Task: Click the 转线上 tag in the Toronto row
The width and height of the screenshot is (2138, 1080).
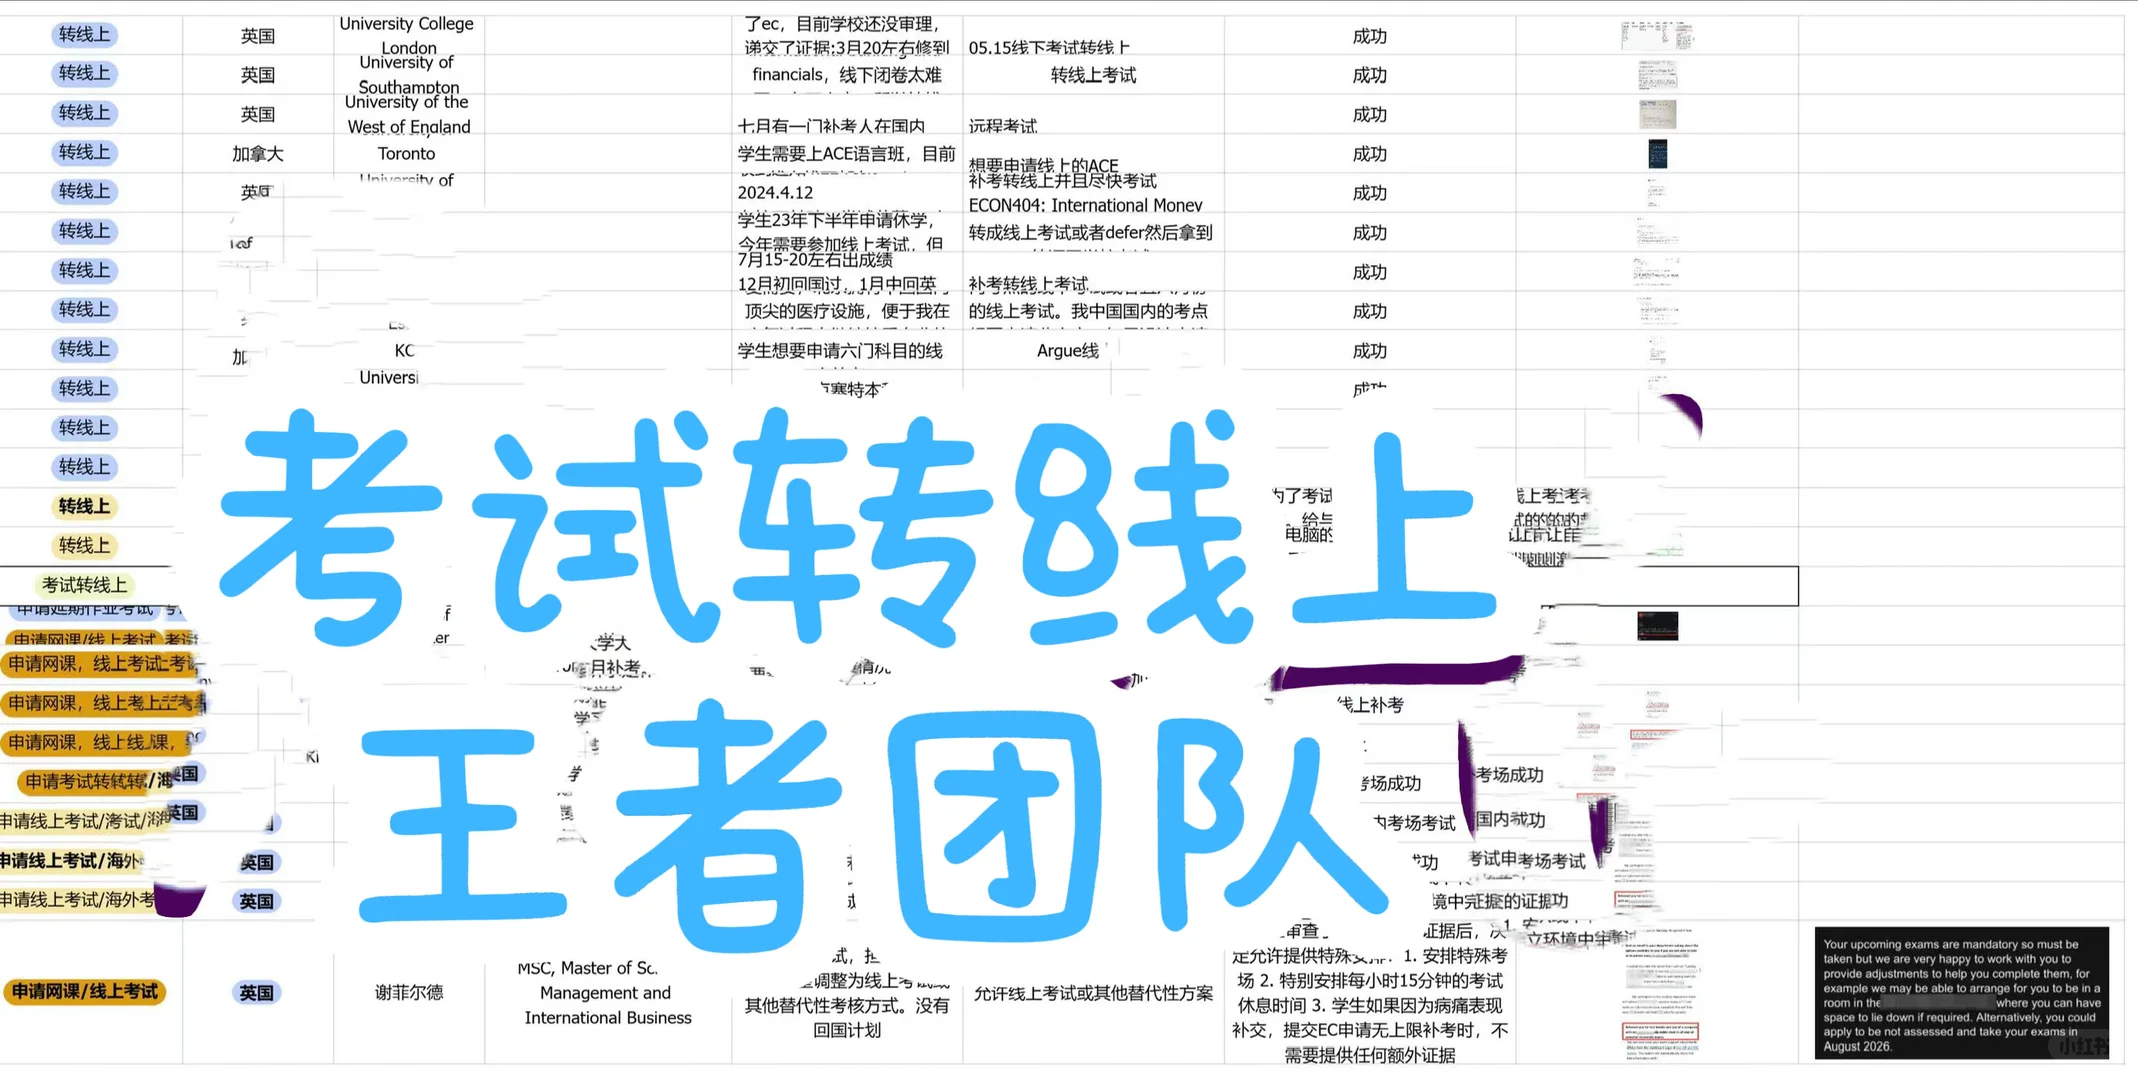Action: pyautogui.click(x=84, y=152)
